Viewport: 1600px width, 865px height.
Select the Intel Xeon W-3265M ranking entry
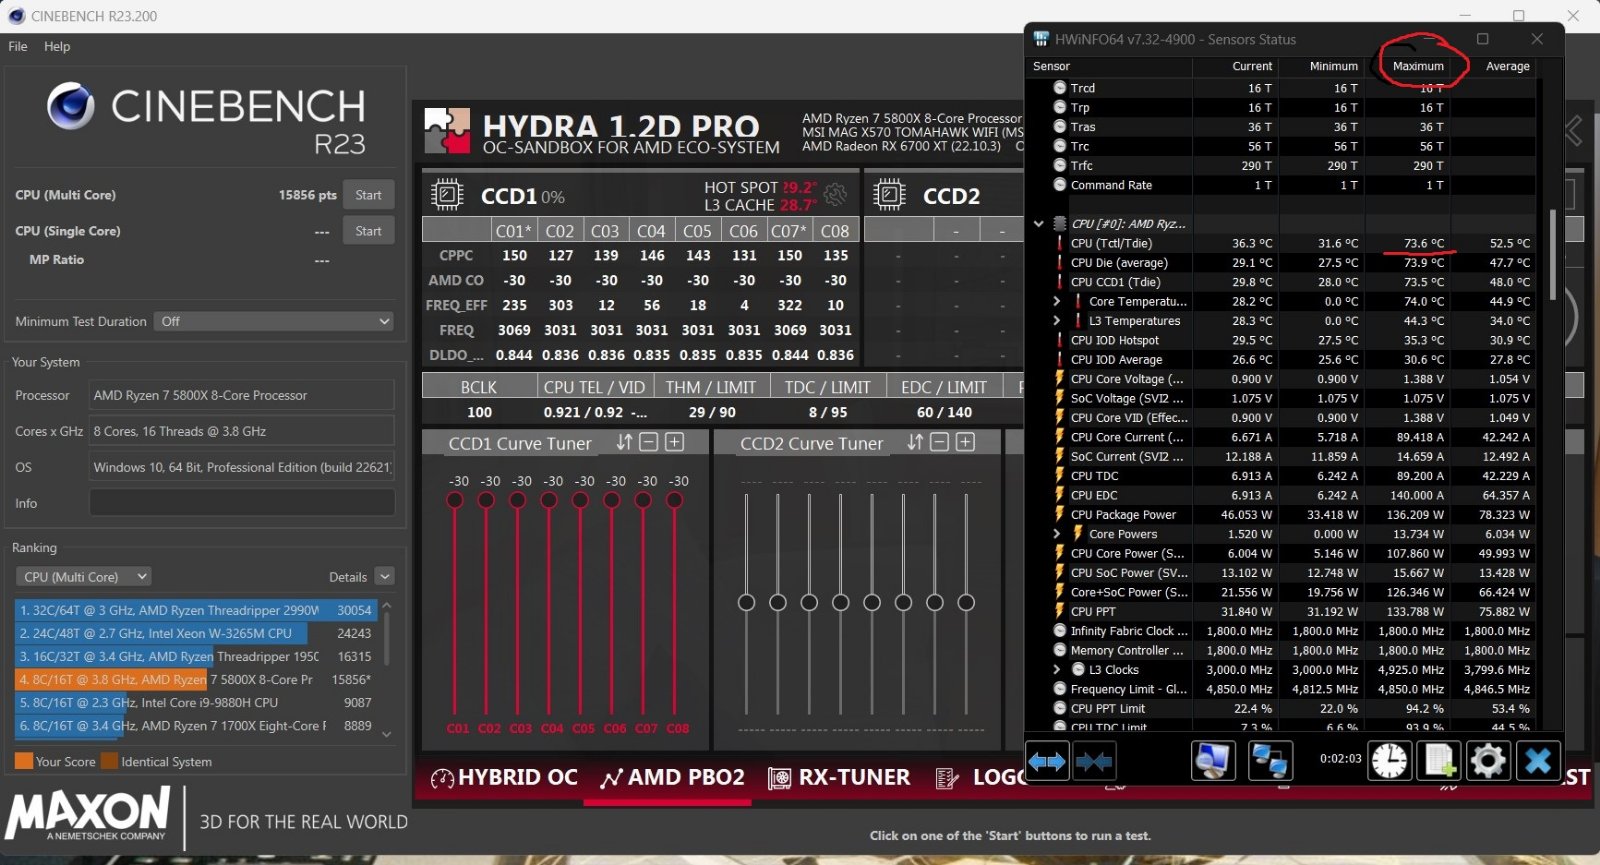(x=196, y=633)
